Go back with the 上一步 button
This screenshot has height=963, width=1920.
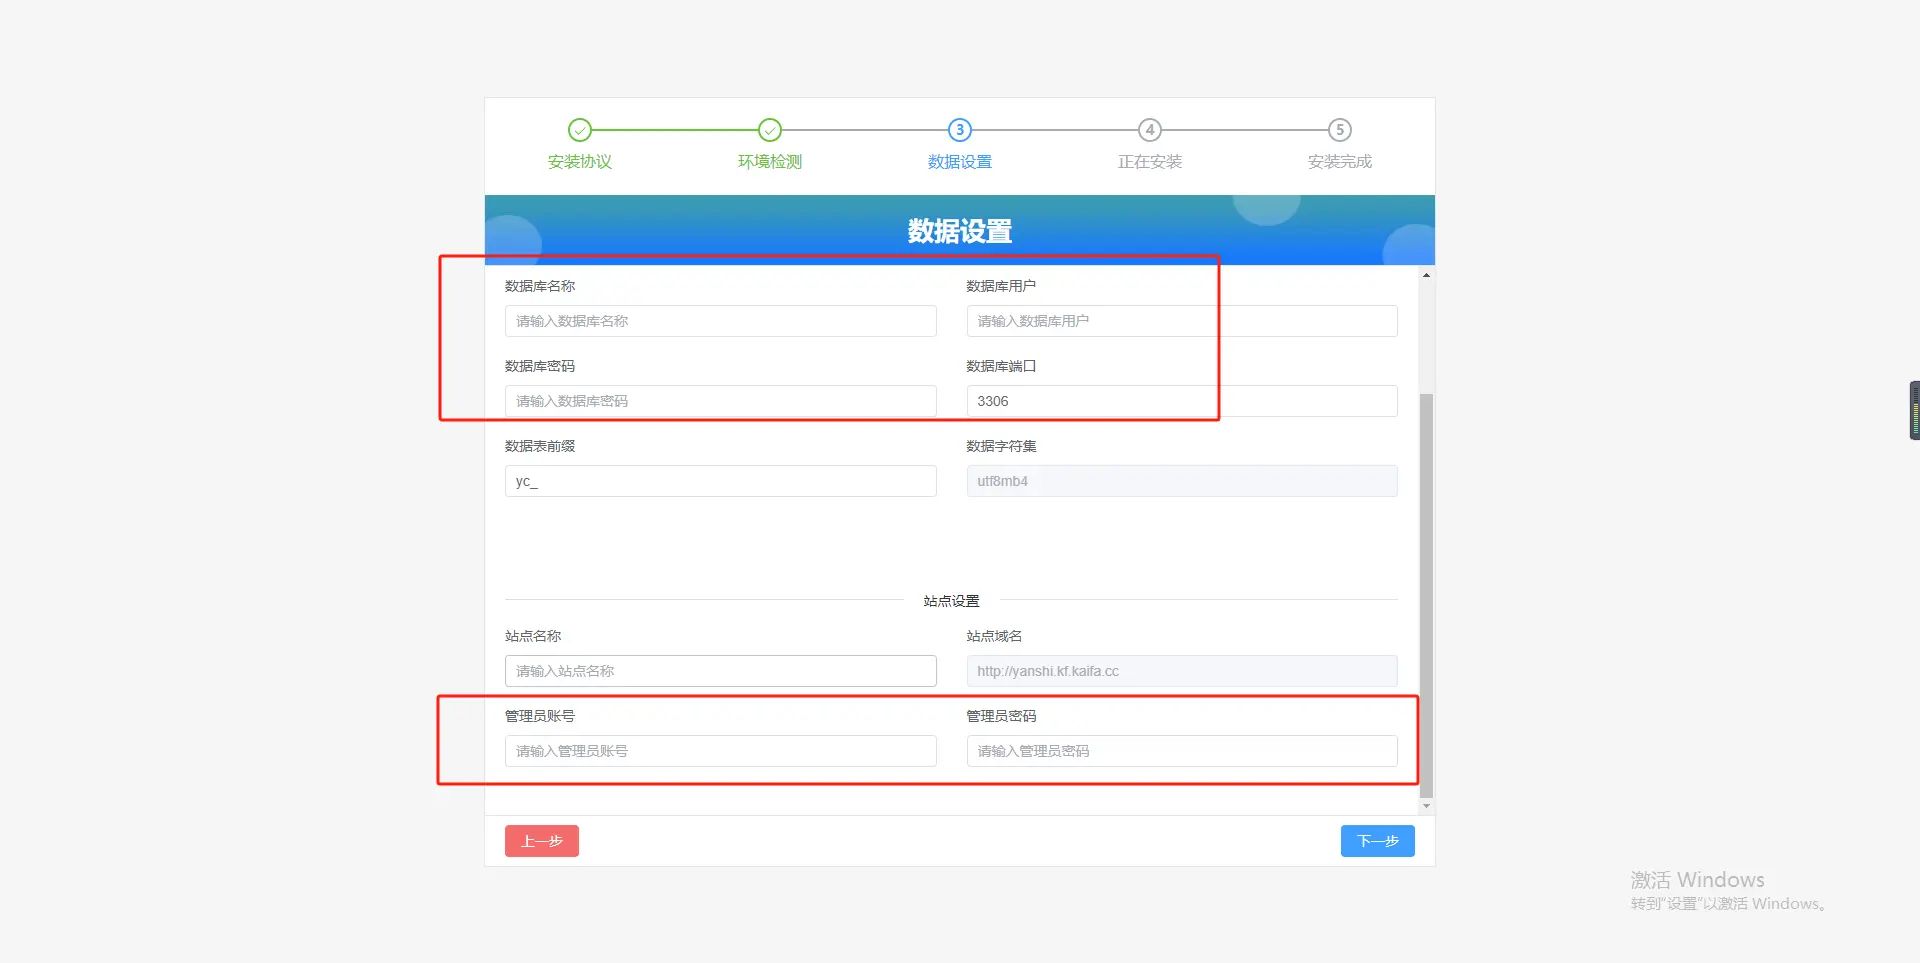point(542,841)
